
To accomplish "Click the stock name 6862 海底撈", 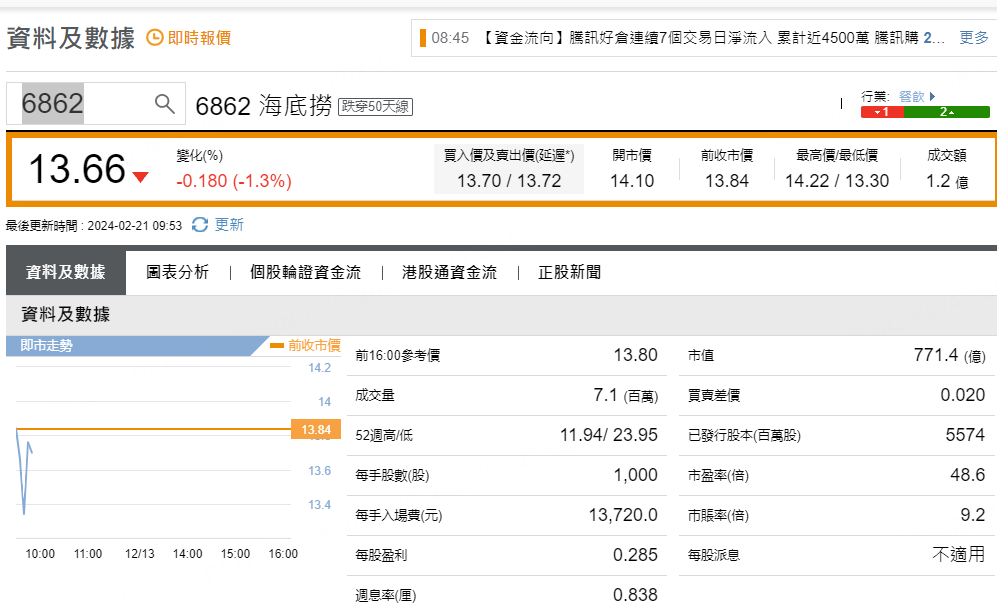I will 263,106.
